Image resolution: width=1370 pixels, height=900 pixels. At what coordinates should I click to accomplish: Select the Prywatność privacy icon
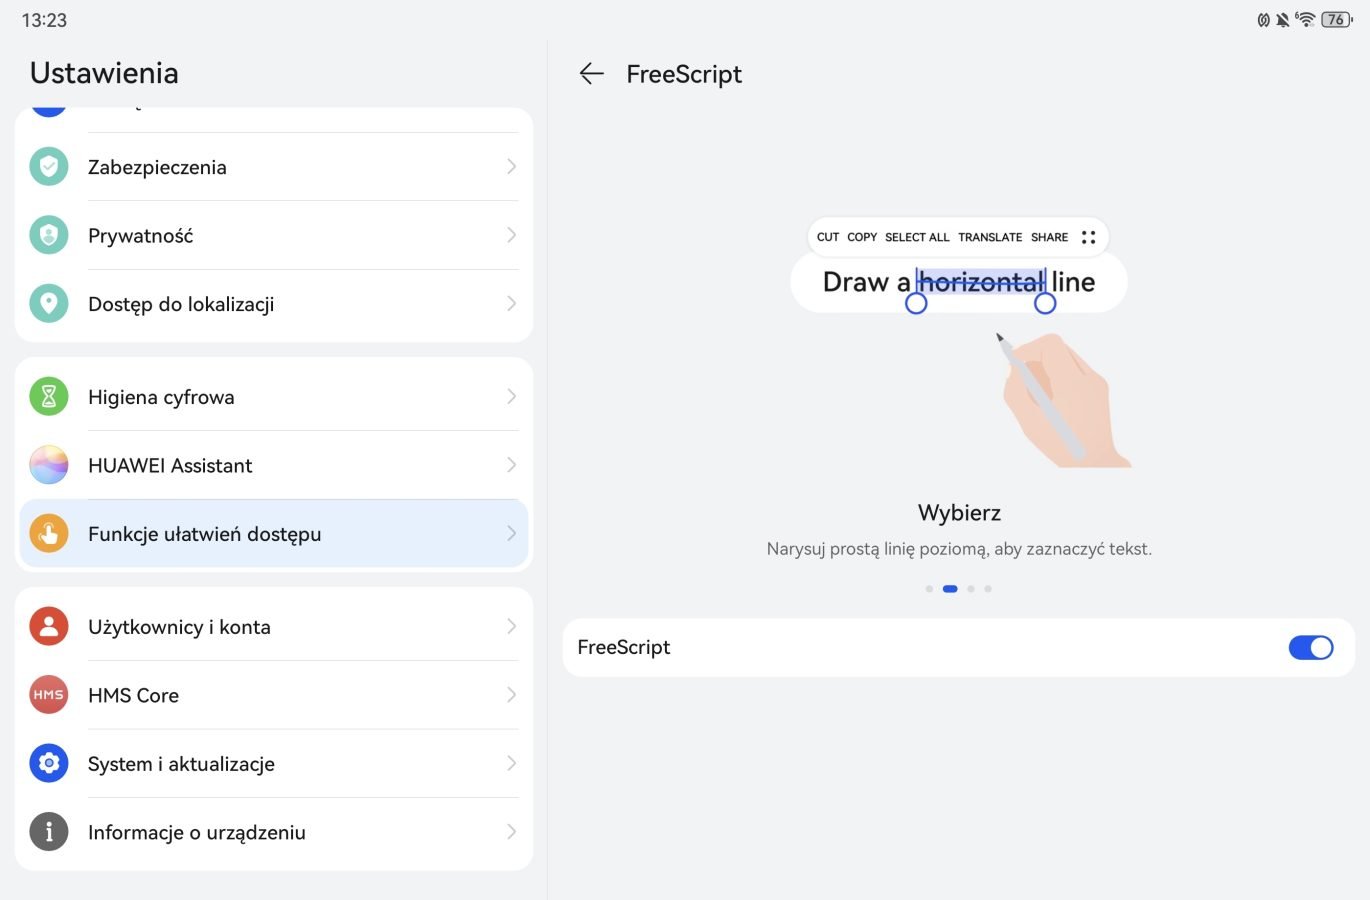(49, 236)
